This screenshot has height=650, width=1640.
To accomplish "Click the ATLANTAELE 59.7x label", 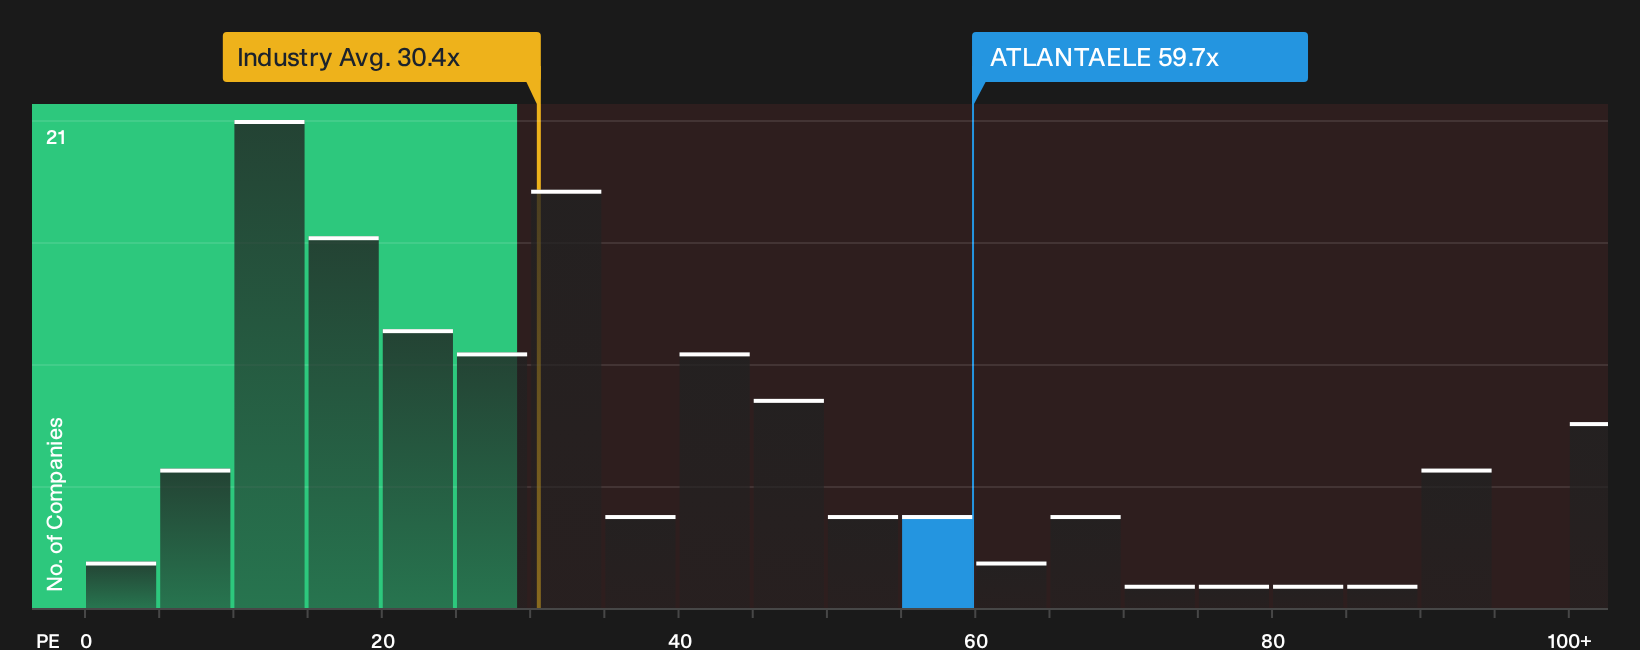I will 1139,57.
